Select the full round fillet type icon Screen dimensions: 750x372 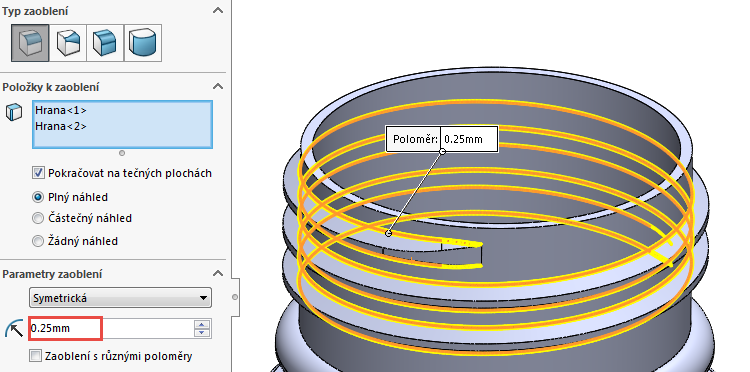[143, 43]
